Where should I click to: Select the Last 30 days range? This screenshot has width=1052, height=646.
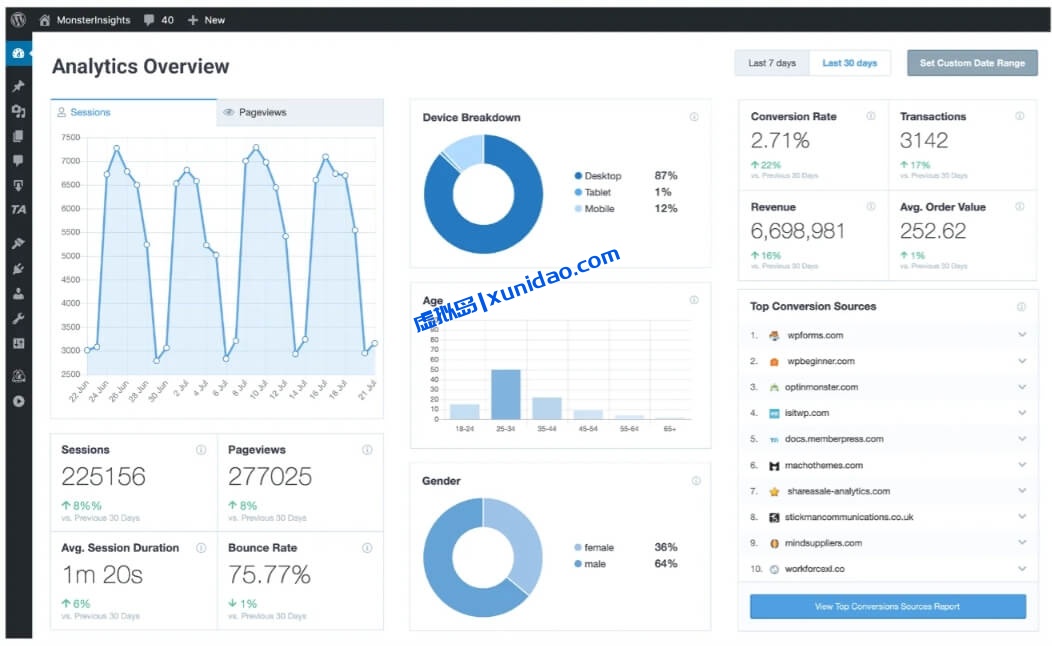coord(849,63)
